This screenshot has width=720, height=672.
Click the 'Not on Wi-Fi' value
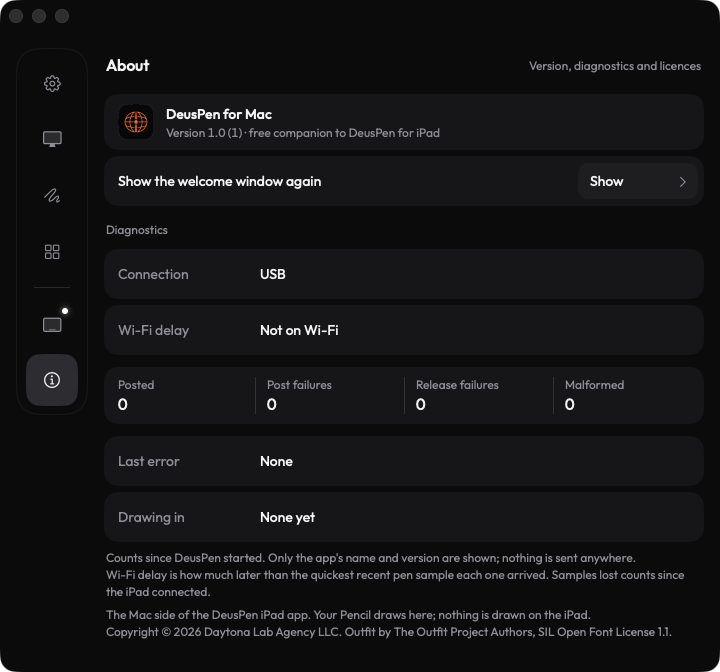pyautogui.click(x=299, y=330)
